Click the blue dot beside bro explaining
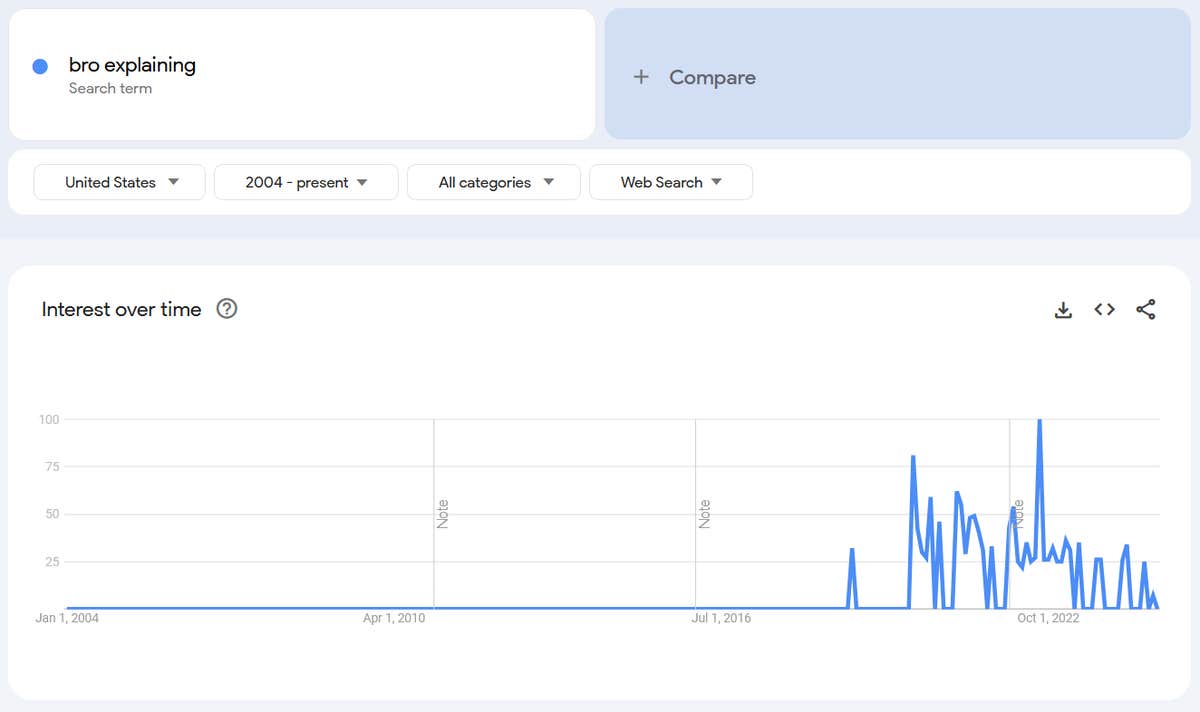This screenshot has height=712, width=1200. point(40,67)
